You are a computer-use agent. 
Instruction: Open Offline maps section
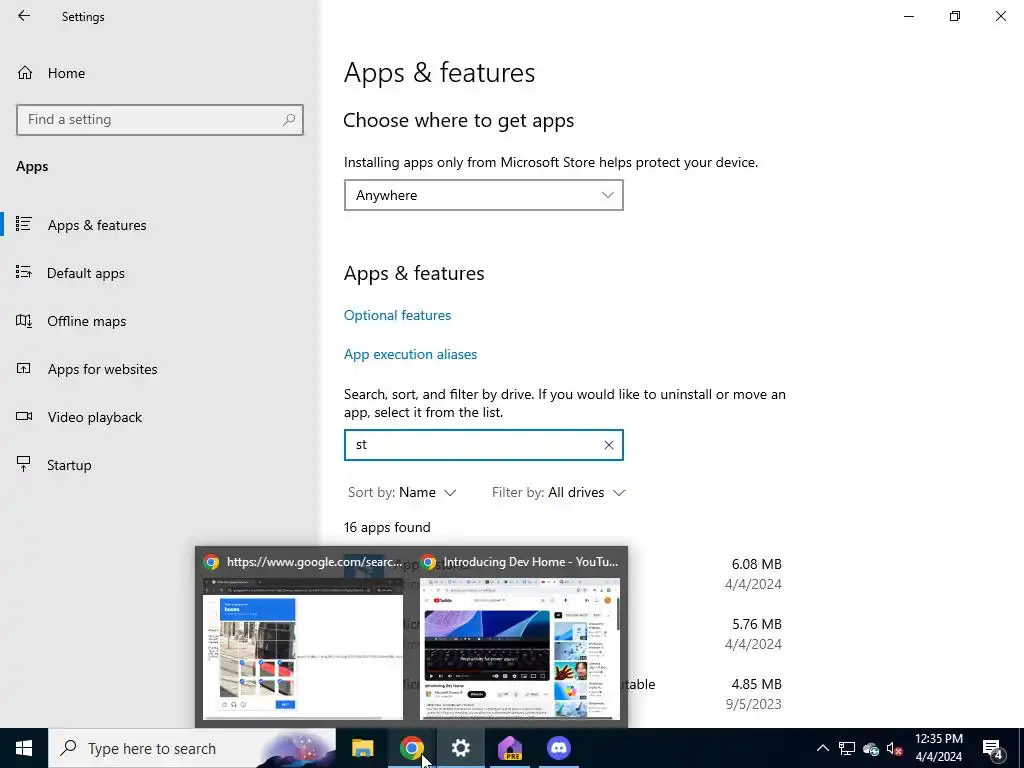[x=86, y=321]
